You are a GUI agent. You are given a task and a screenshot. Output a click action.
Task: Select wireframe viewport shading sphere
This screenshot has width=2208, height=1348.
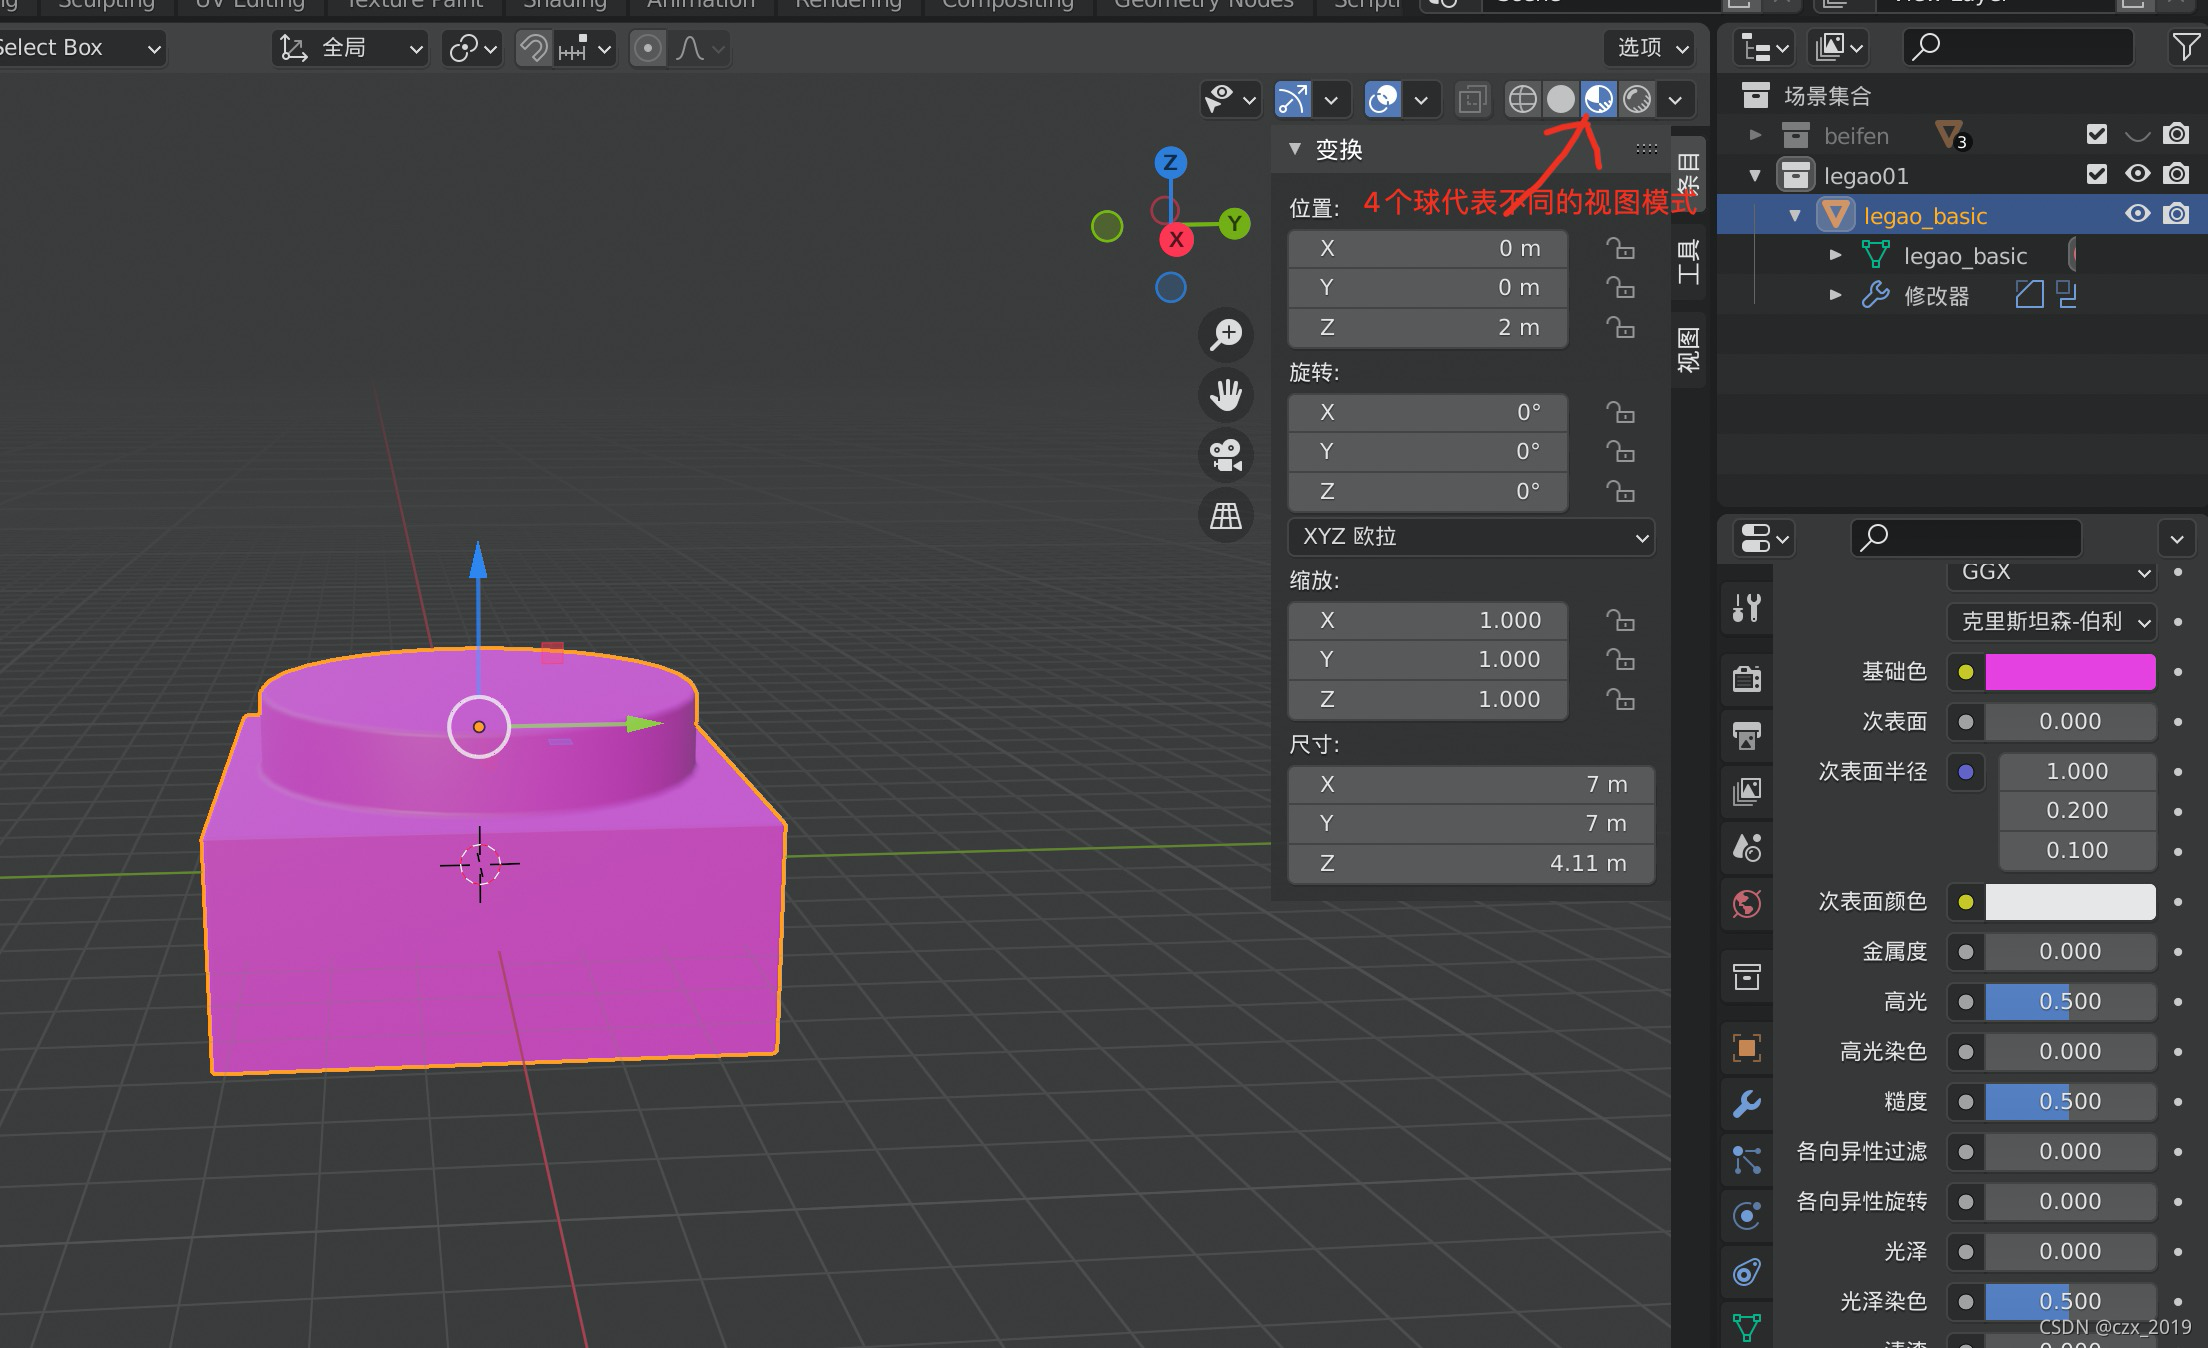coord(1522,99)
